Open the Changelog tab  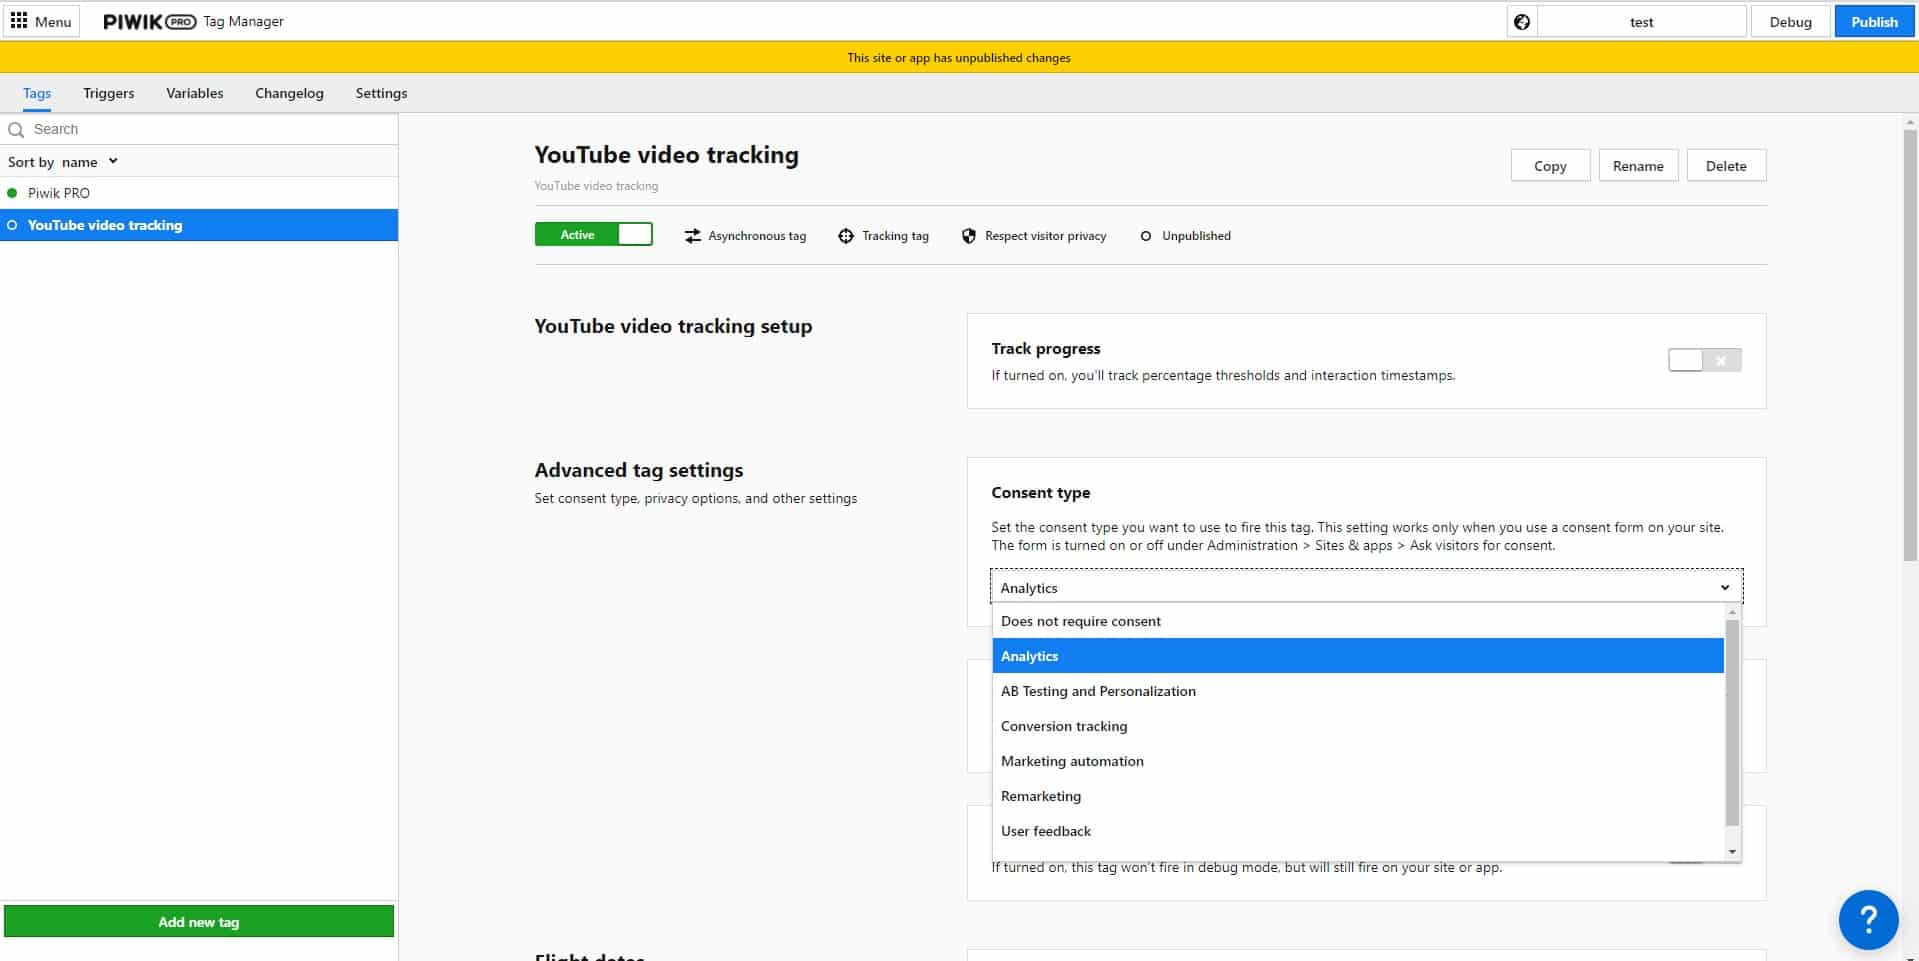point(289,93)
